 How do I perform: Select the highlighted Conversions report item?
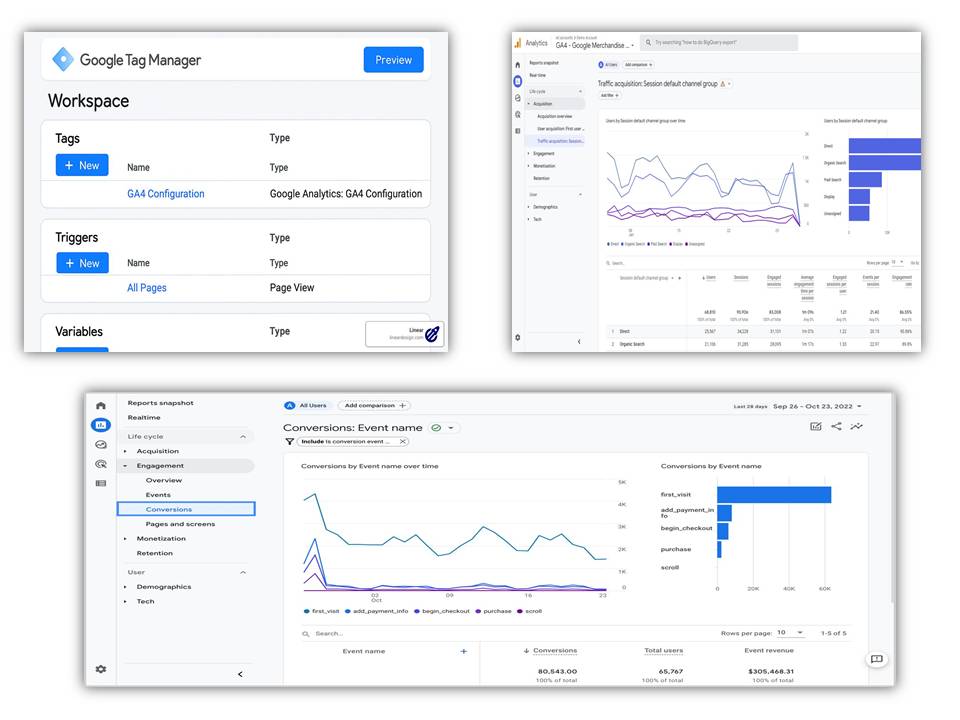[186, 509]
